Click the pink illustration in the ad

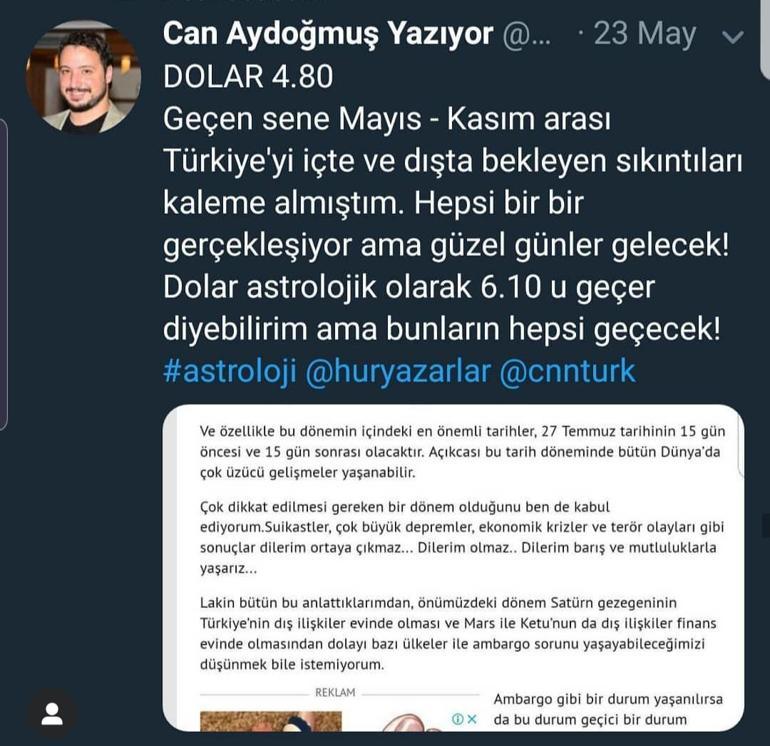pyautogui.click(x=410, y=722)
